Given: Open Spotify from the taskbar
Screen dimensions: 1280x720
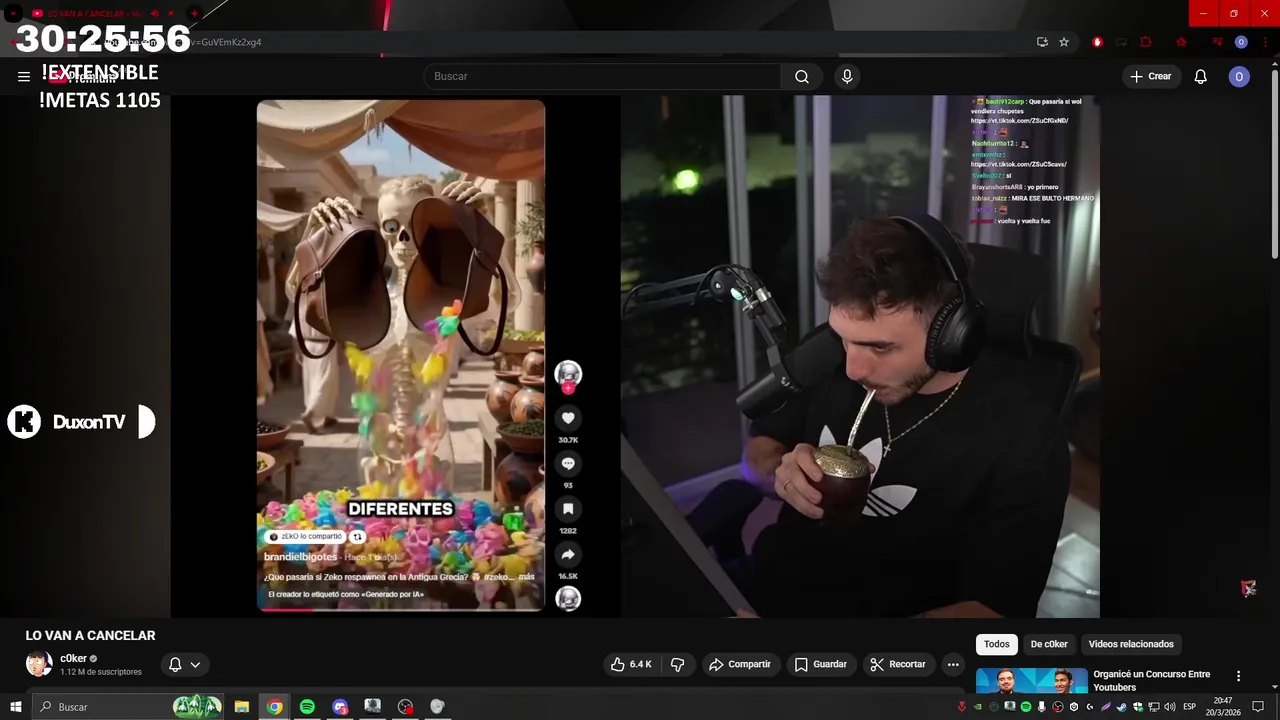Looking at the screenshot, I should pos(307,707).
